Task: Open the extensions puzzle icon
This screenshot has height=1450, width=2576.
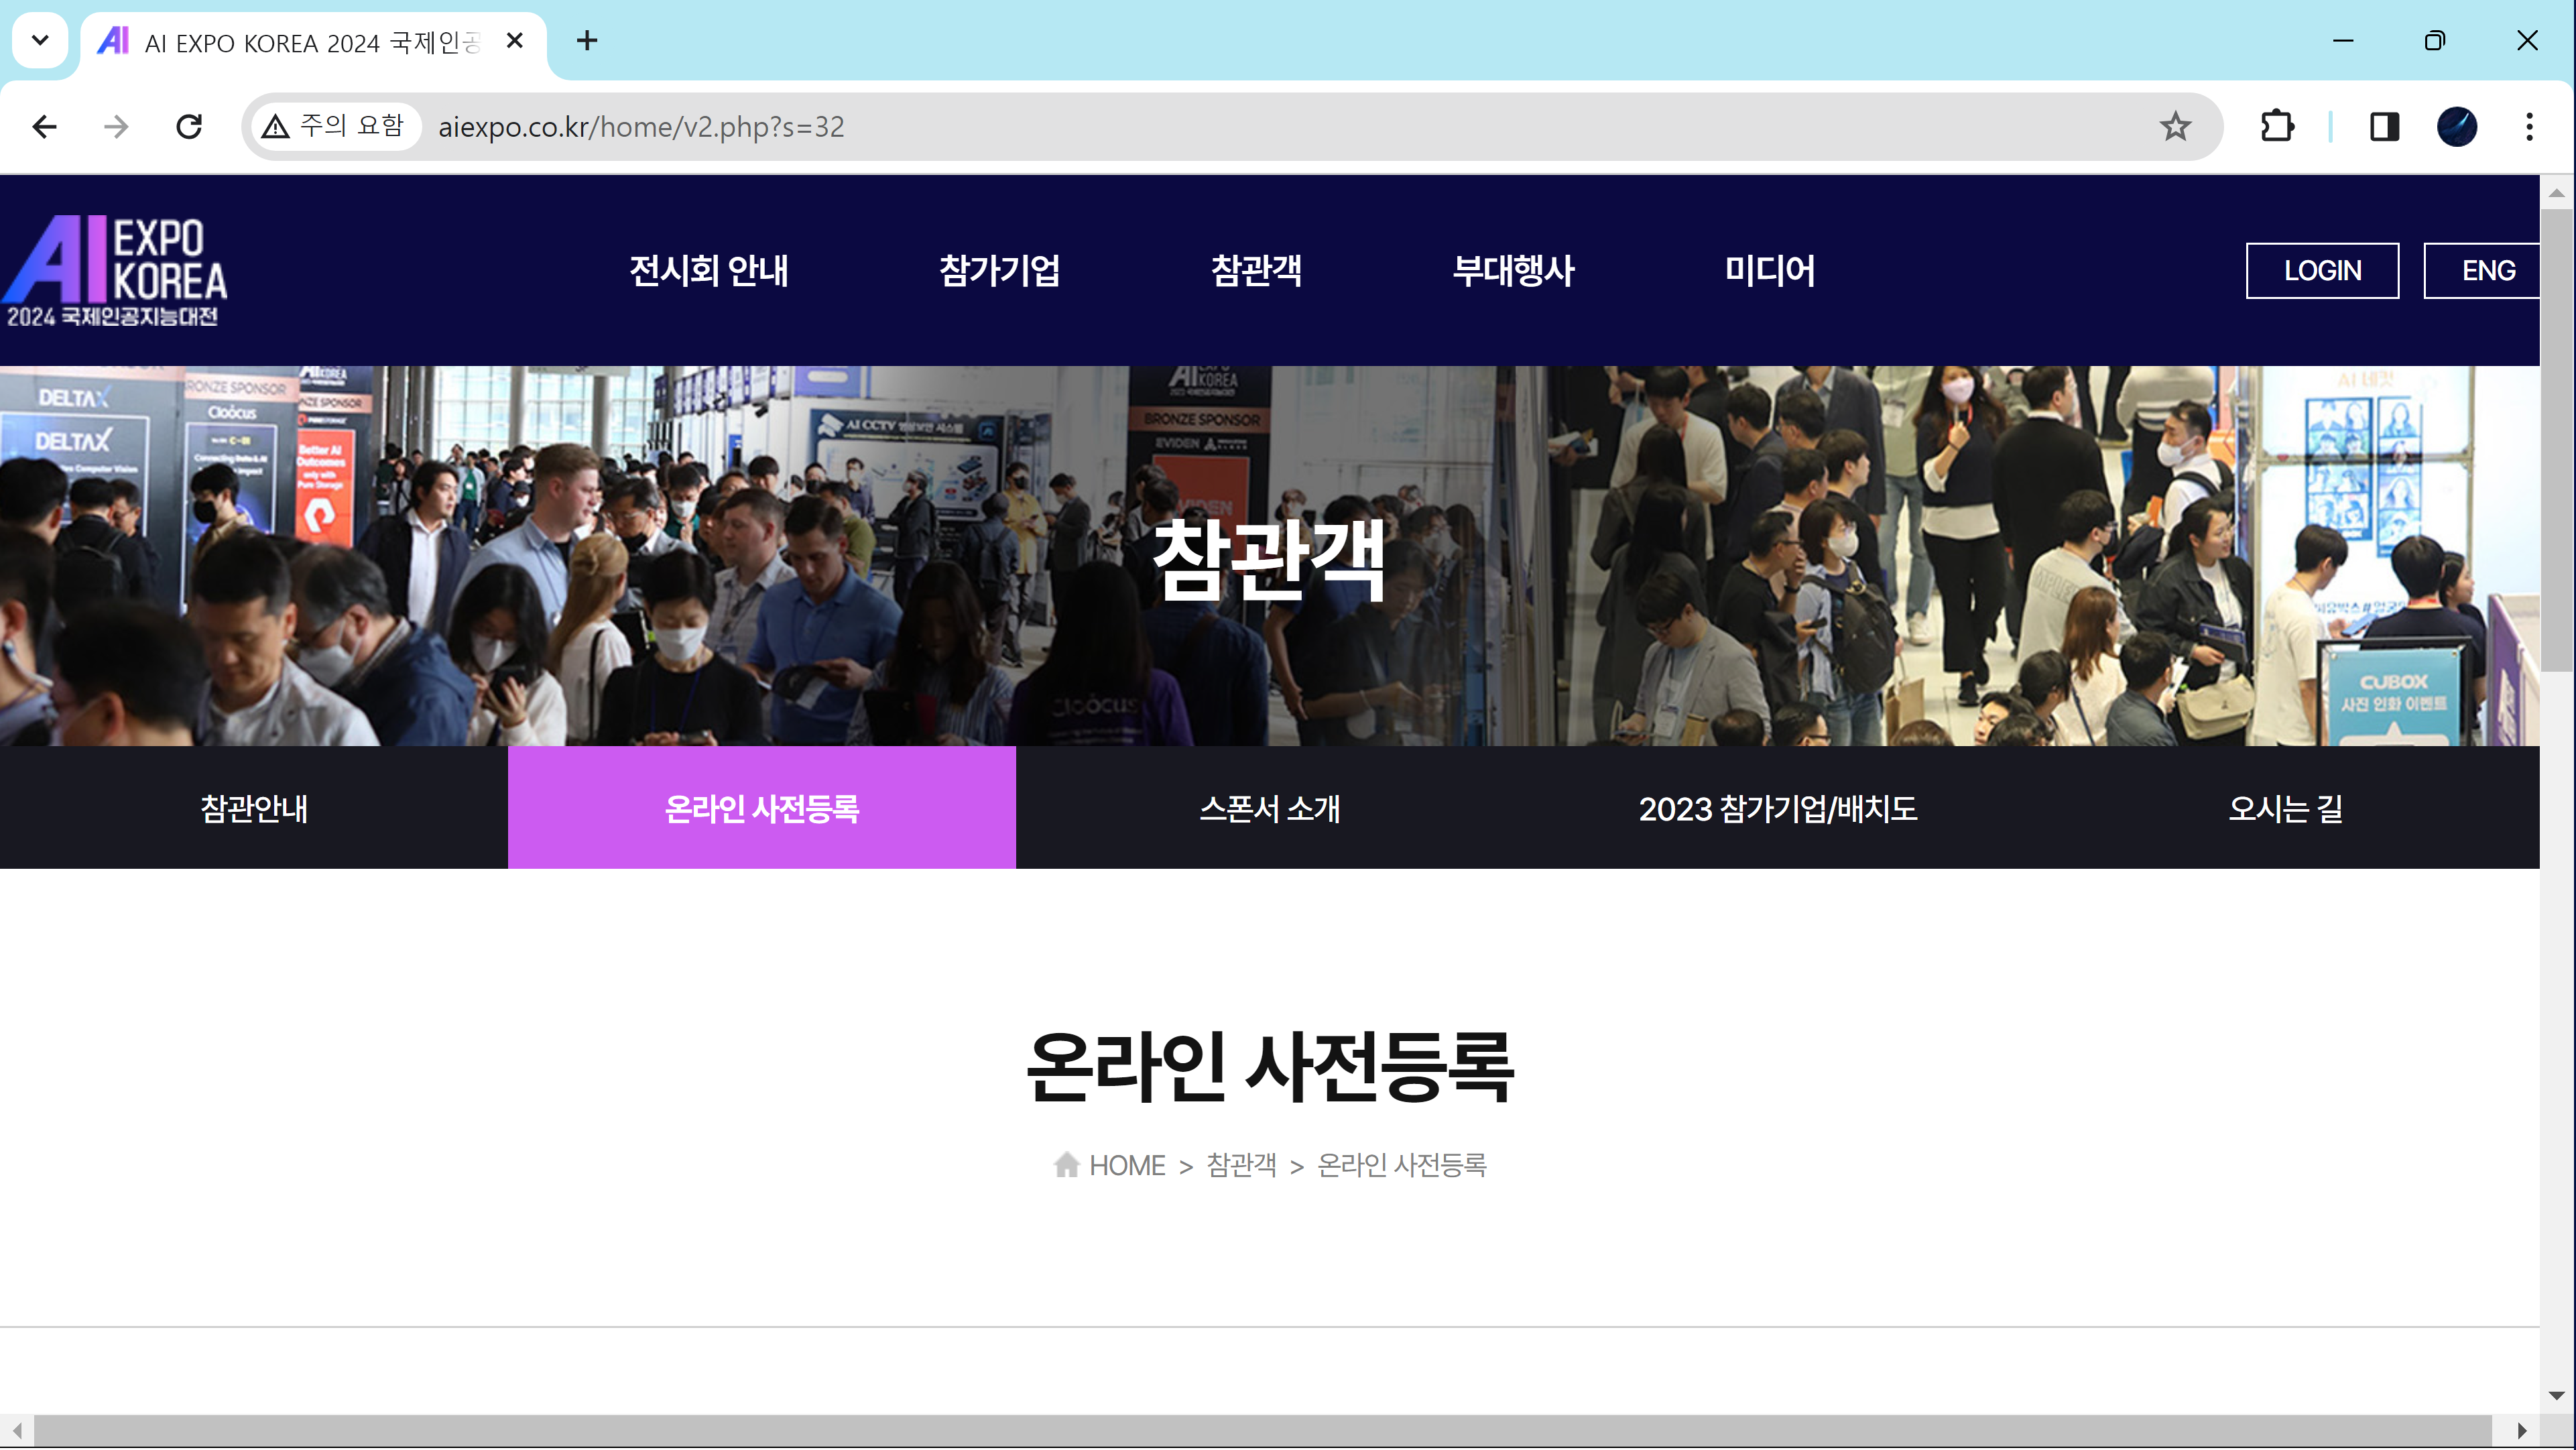Action: pos(2277,127)
